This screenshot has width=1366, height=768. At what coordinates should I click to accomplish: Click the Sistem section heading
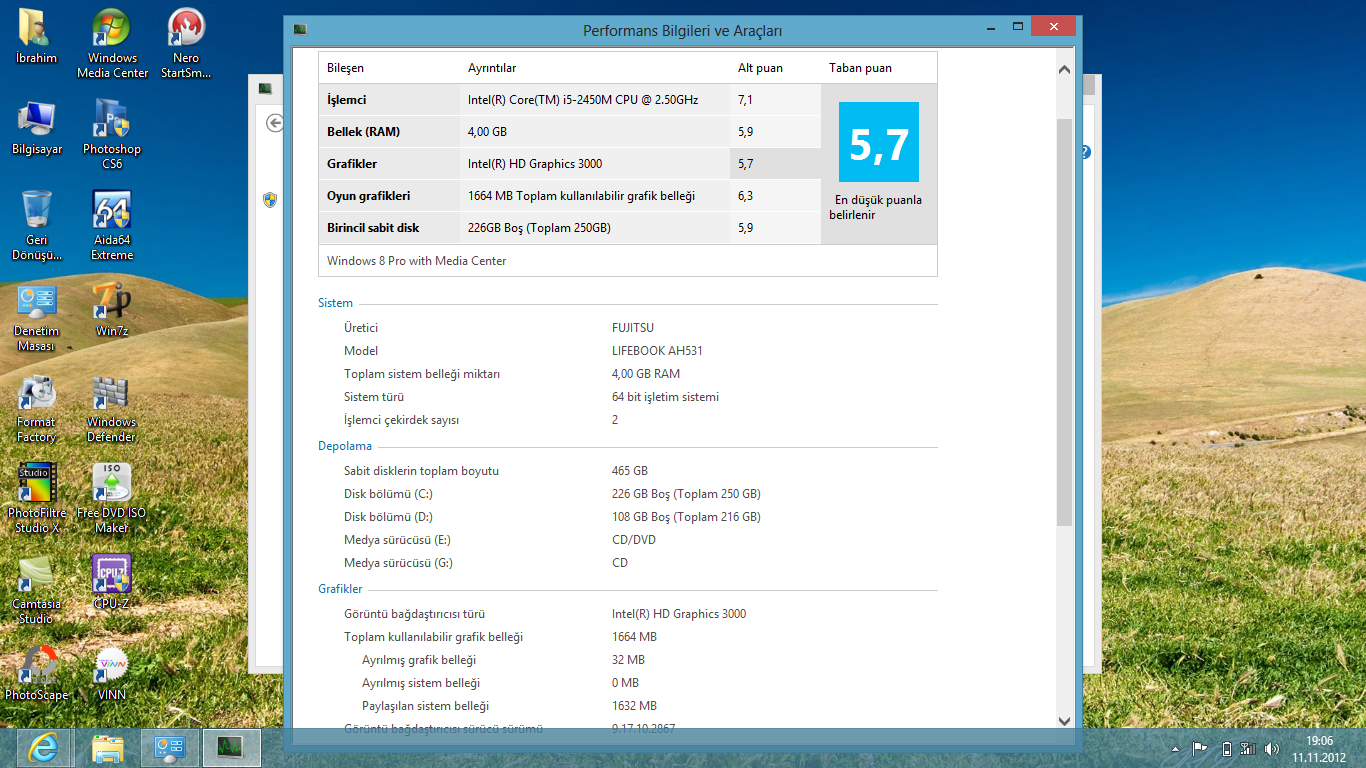click(335, 303)
